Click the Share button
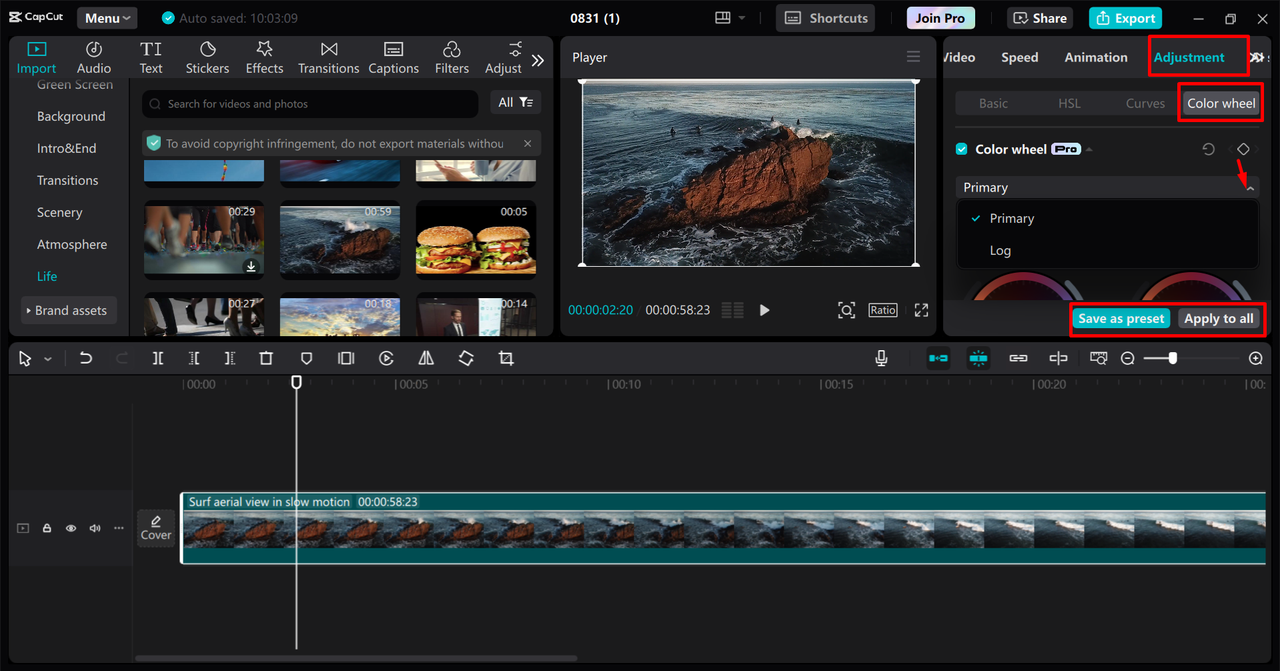Screen dimensions: 1280x671 click(x=1040, y=18)
